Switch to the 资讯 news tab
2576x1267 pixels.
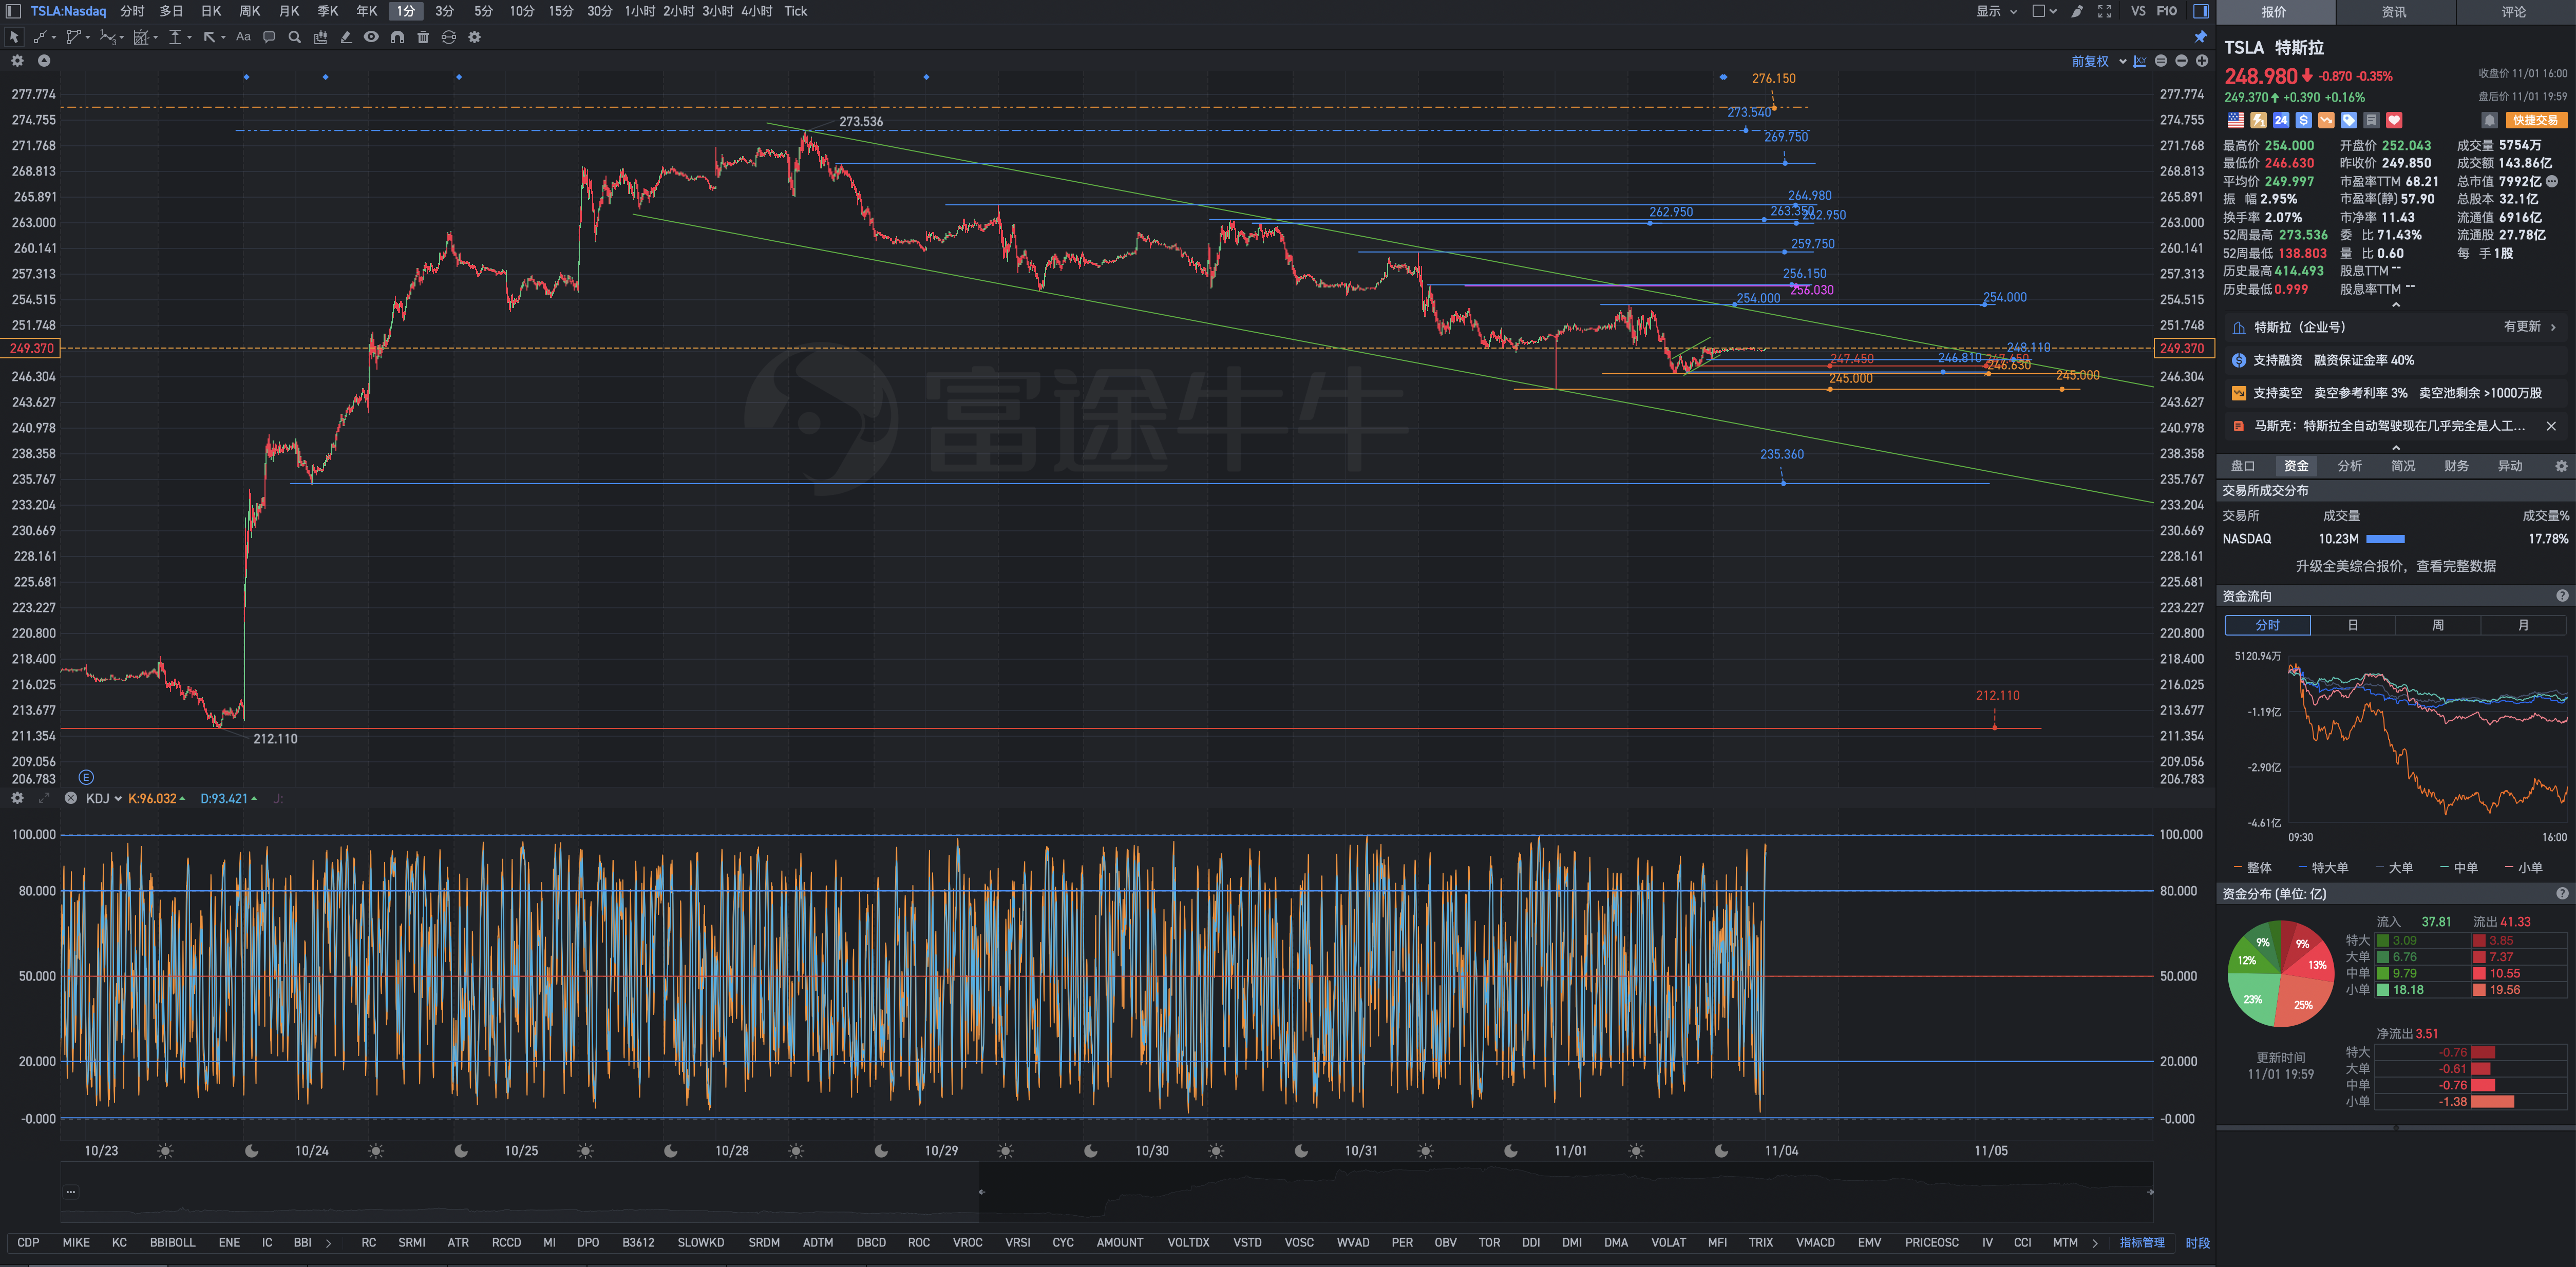pos(2394,12)
